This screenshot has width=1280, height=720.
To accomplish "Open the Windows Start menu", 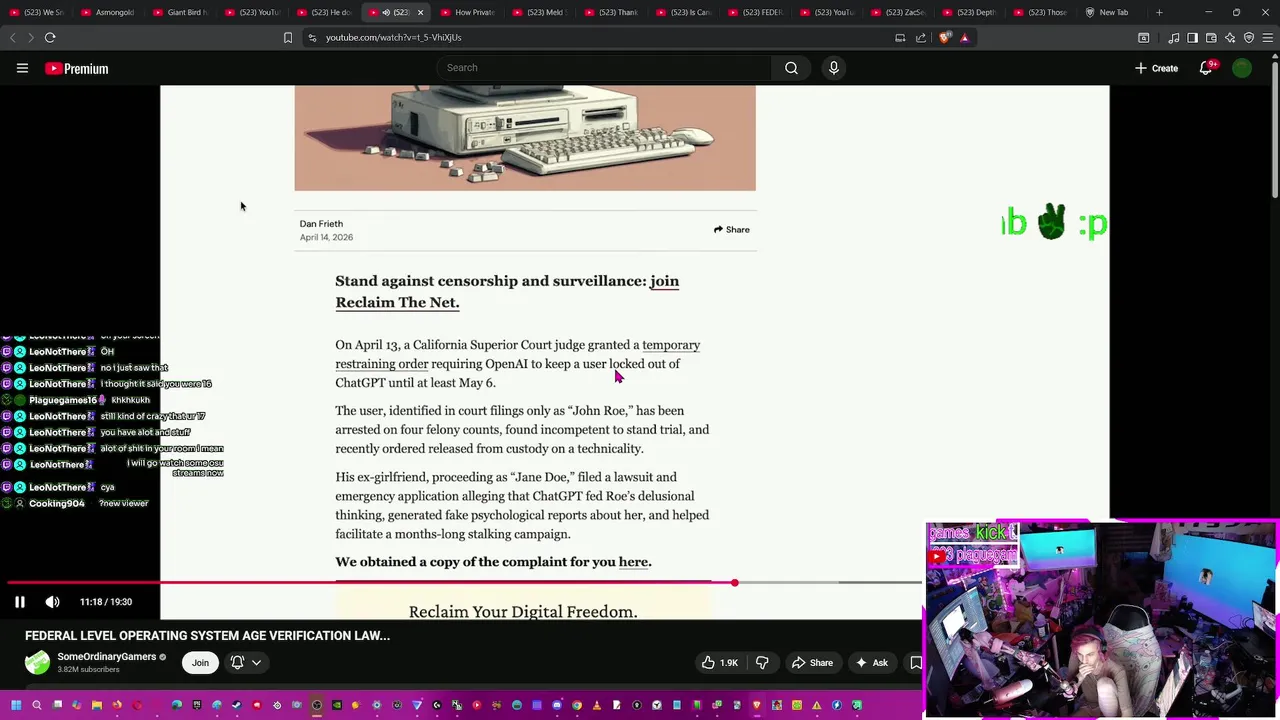I will point(16,705).
